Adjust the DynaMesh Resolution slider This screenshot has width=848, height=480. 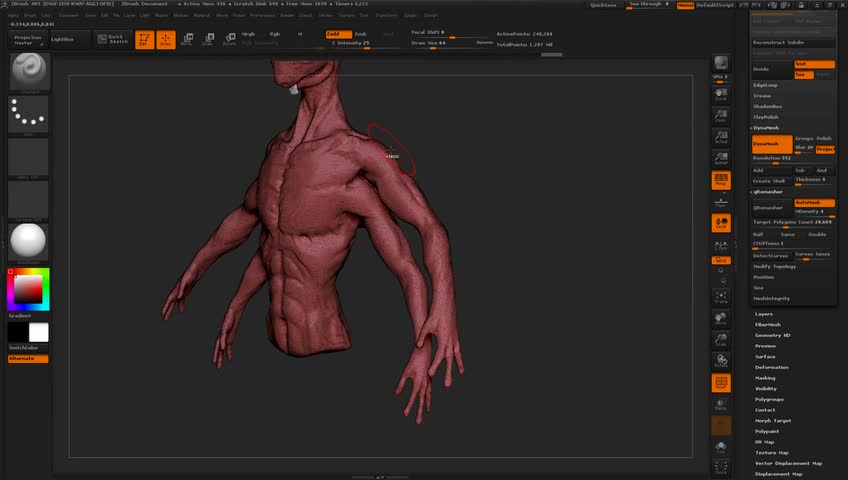(793, 159)
